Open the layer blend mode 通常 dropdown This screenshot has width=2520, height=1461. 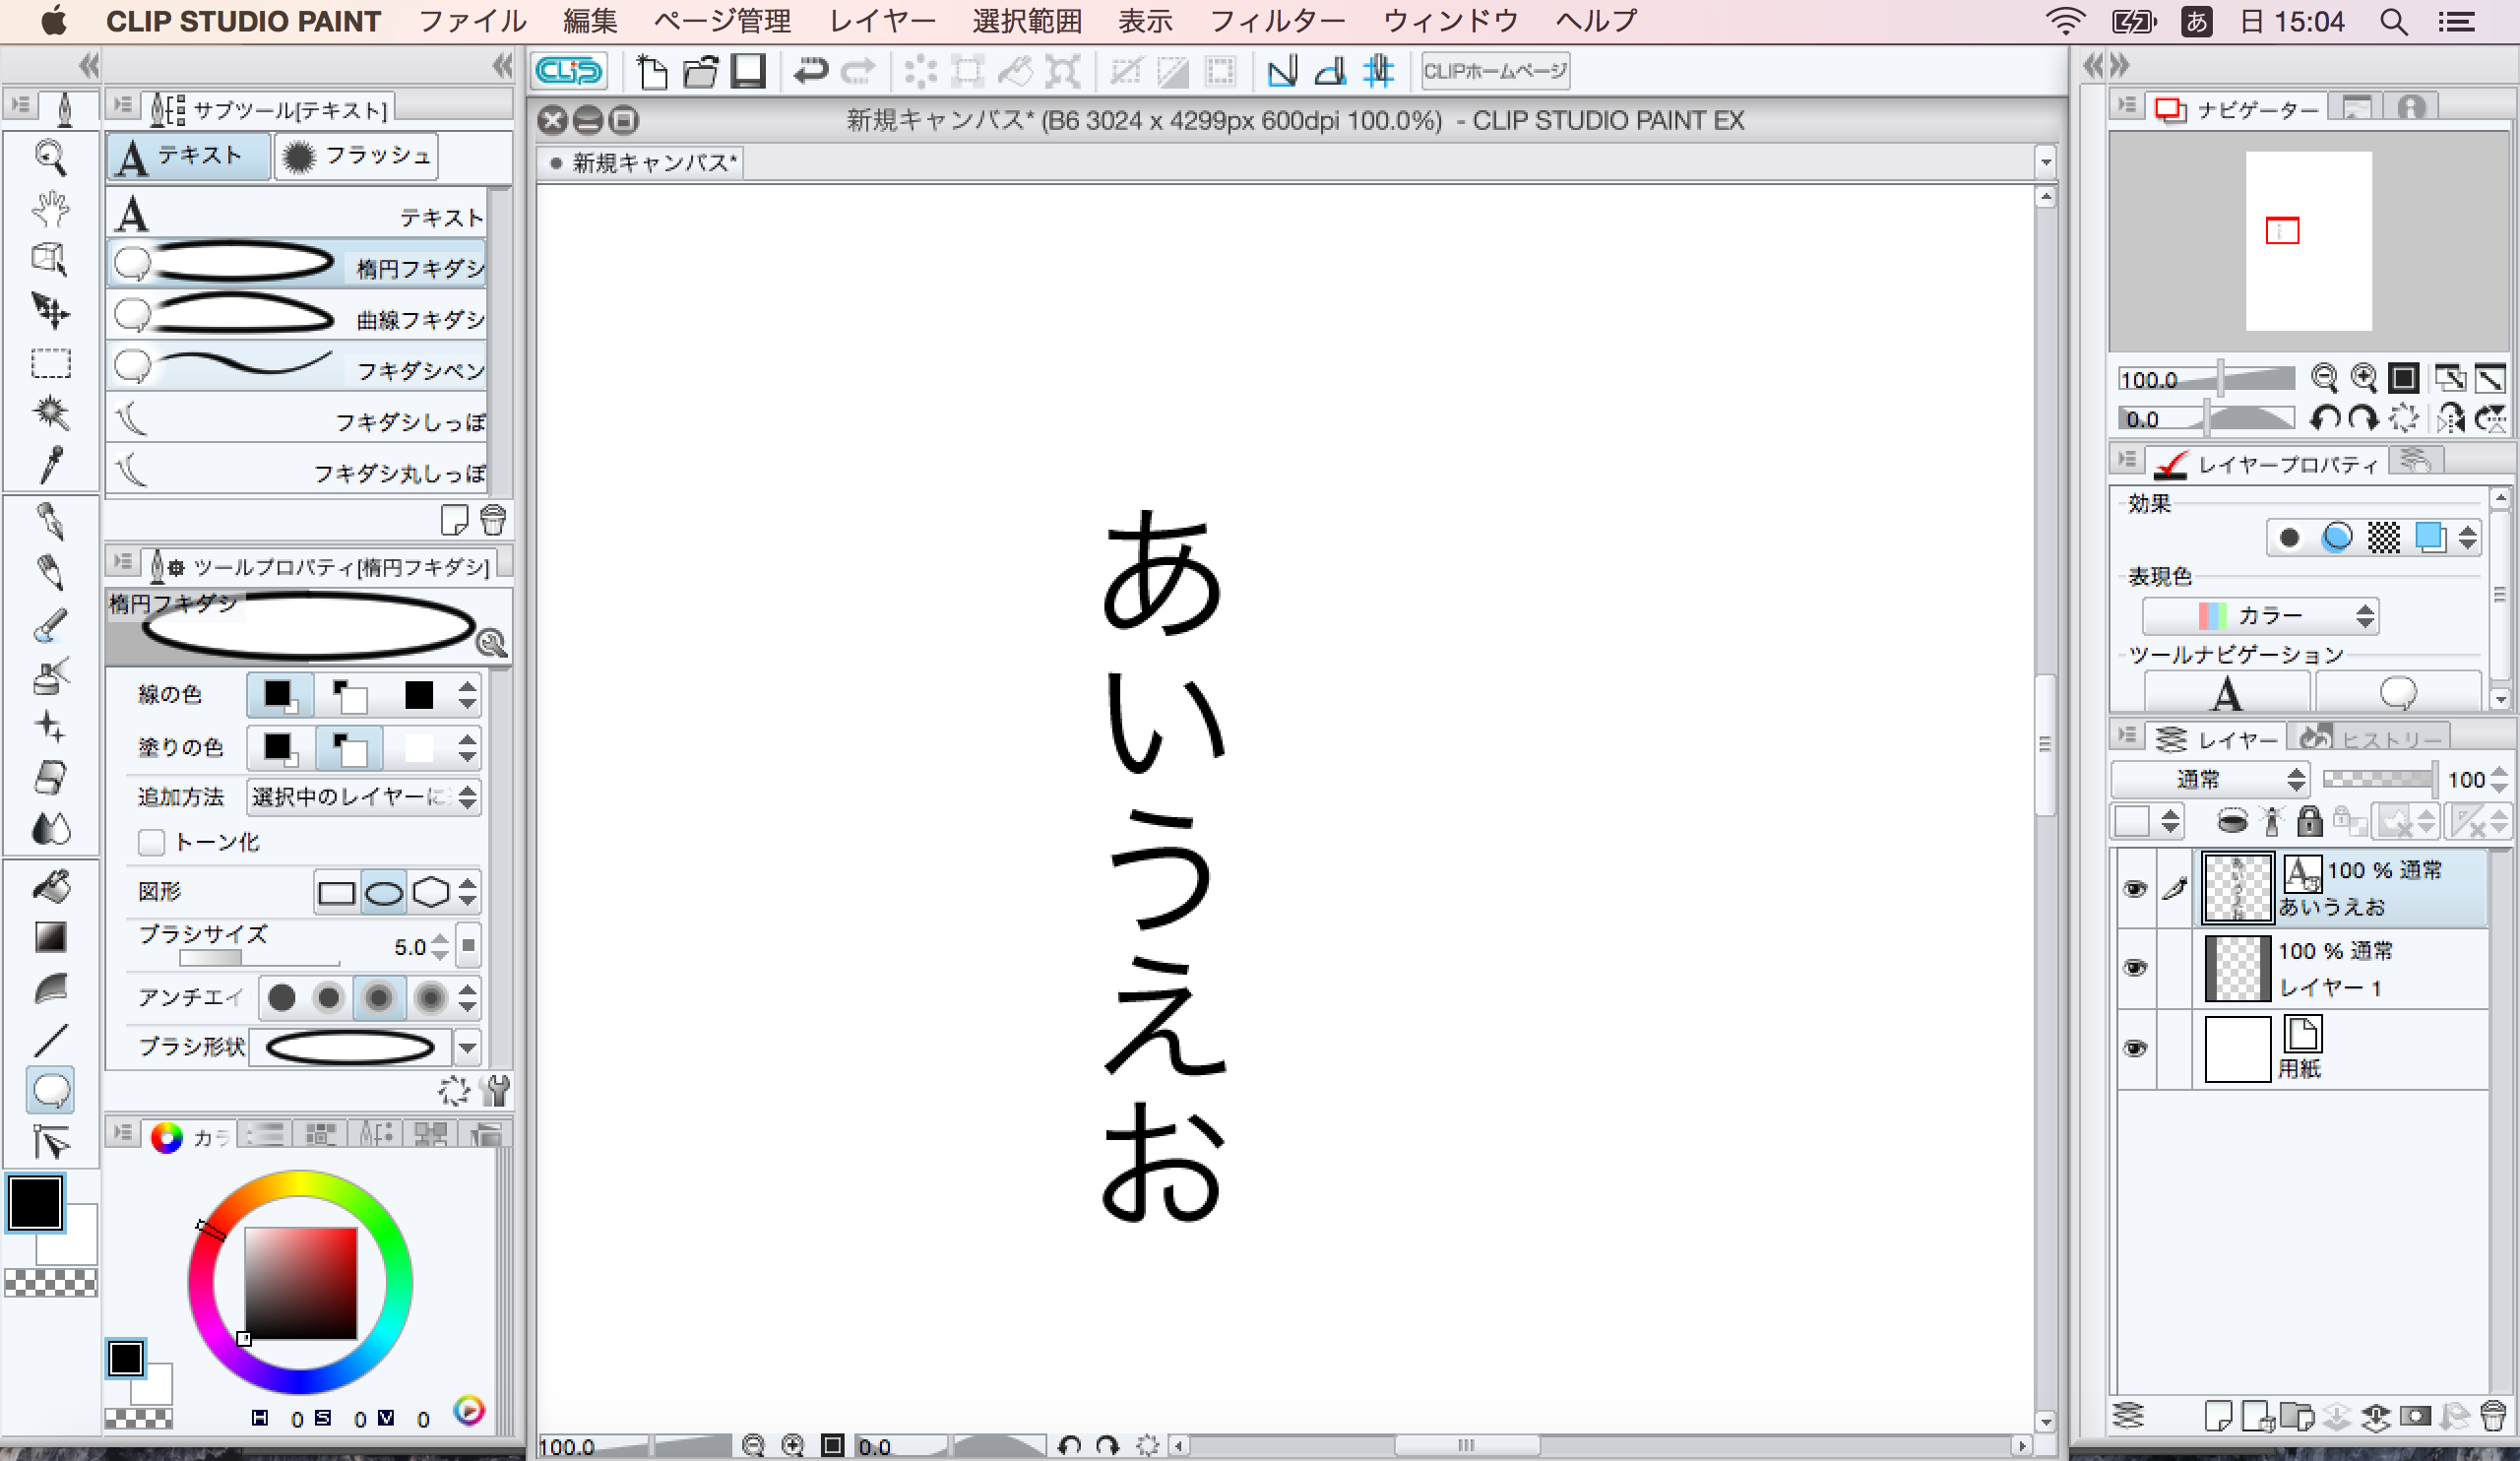2210,779
